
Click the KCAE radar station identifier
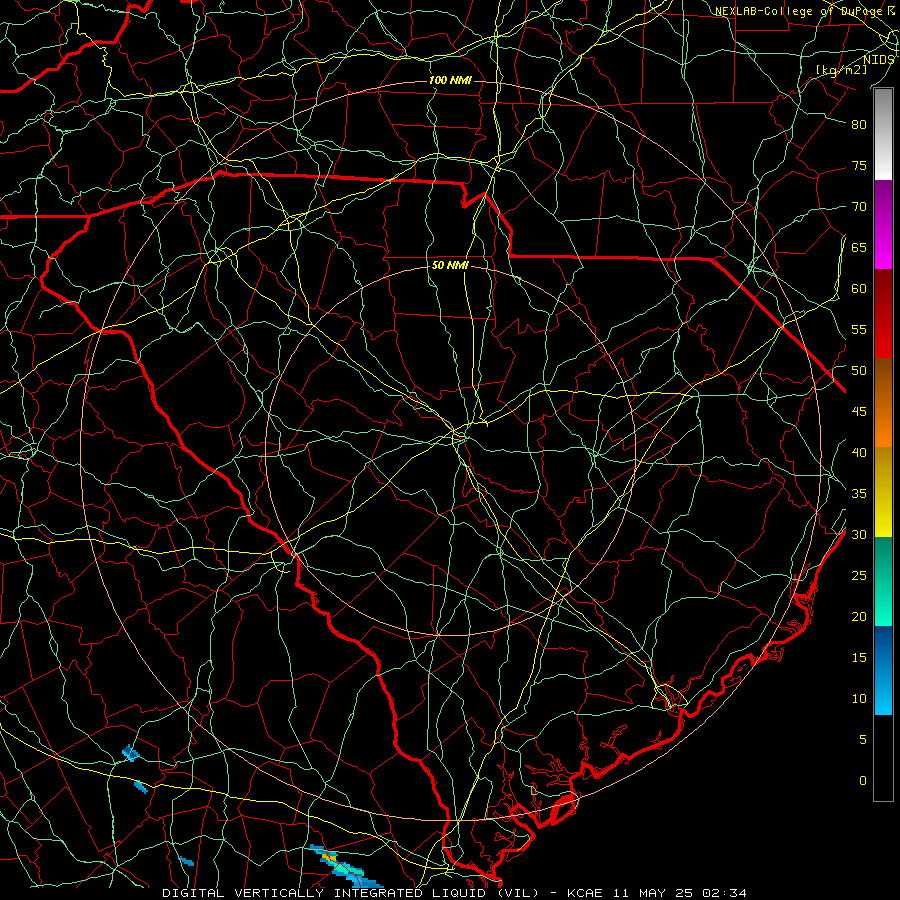click(x=584, y=893)
